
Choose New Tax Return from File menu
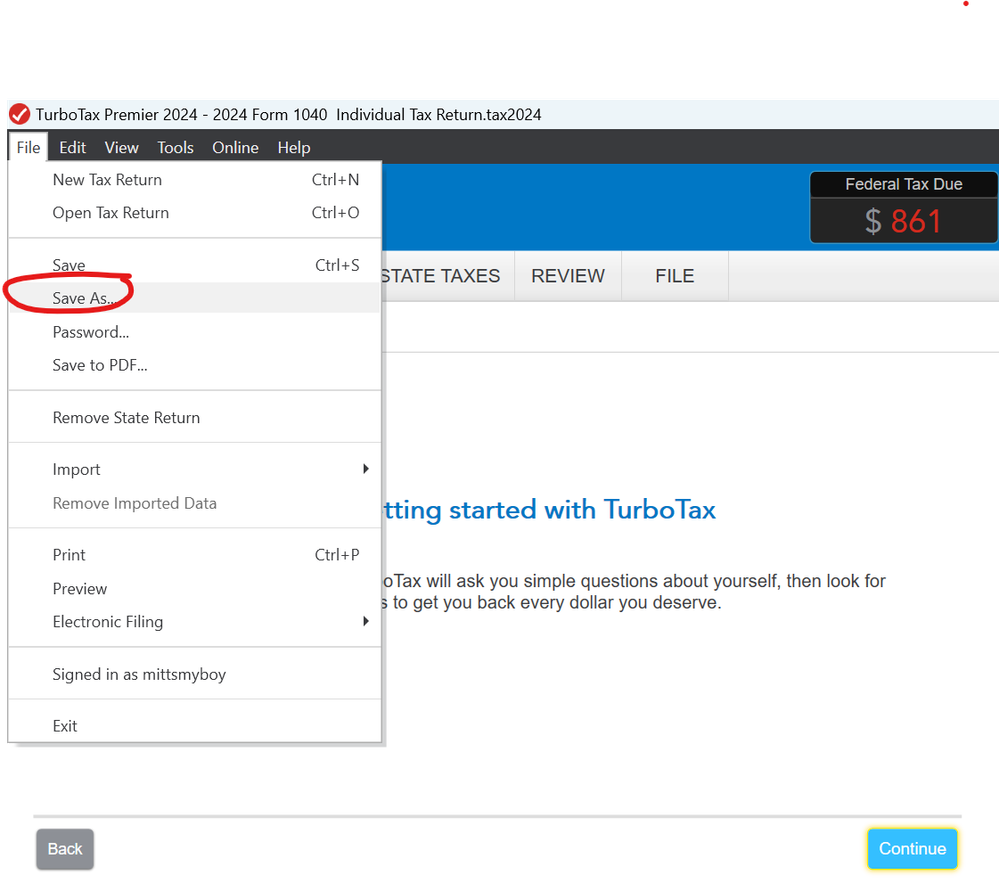[194, 180]
